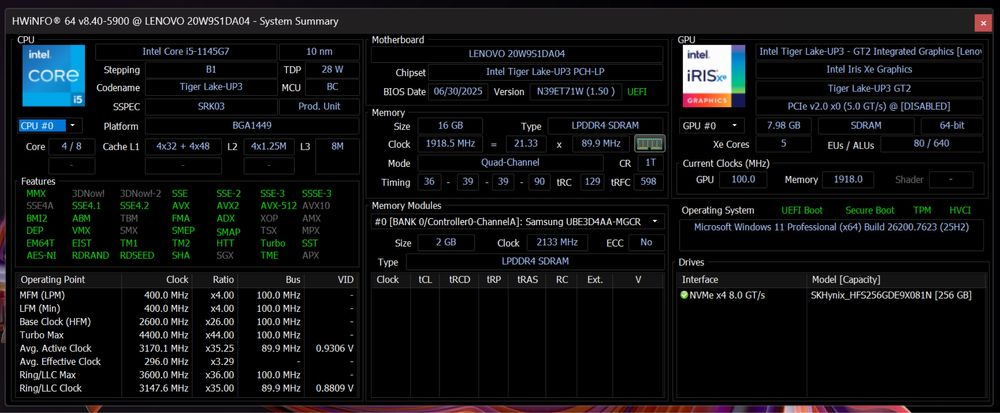This screenshot has width=1000, height=413.
Task: Click the GPU memory clock 1918.0 field
Action: pos(848,180)
